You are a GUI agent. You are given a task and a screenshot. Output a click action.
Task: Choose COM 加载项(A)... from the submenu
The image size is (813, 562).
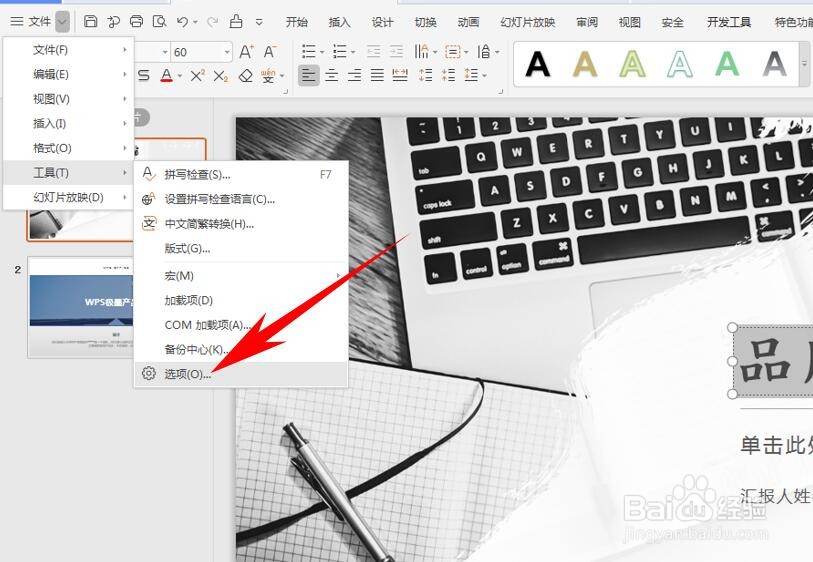241,325
